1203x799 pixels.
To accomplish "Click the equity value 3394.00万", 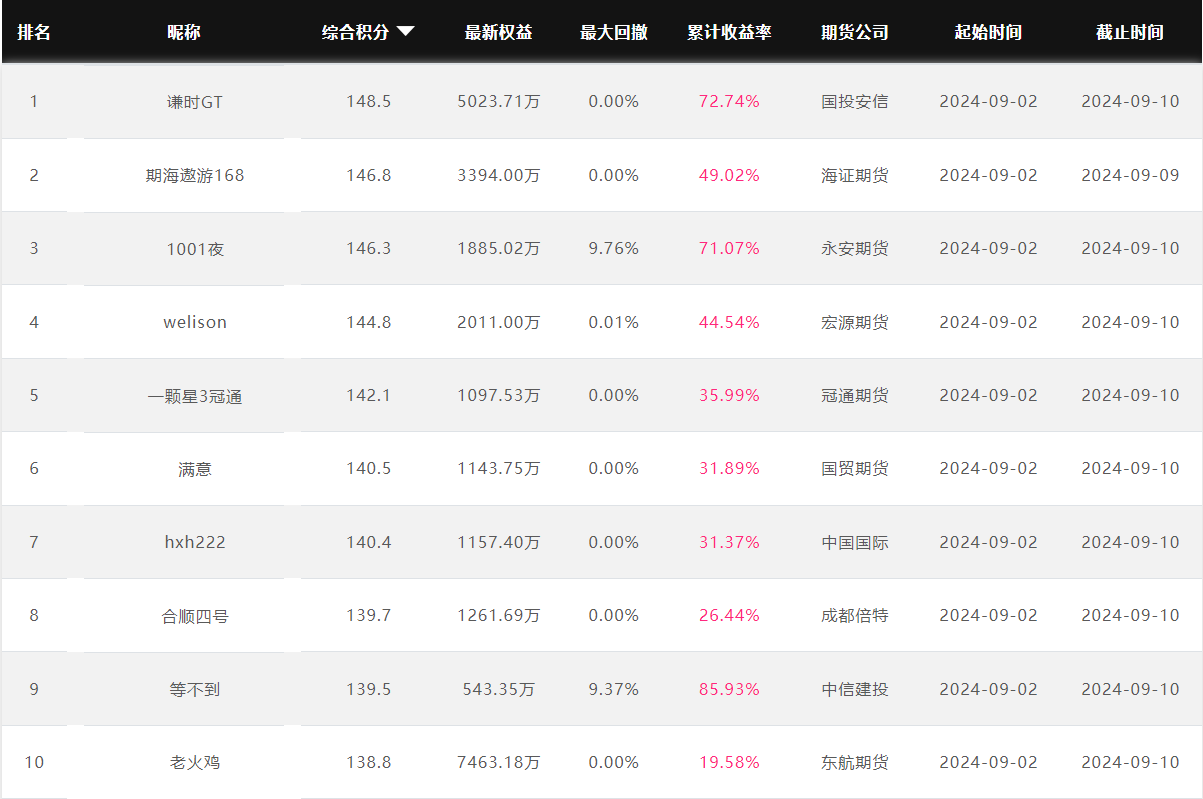I will (x=499, y=175).
